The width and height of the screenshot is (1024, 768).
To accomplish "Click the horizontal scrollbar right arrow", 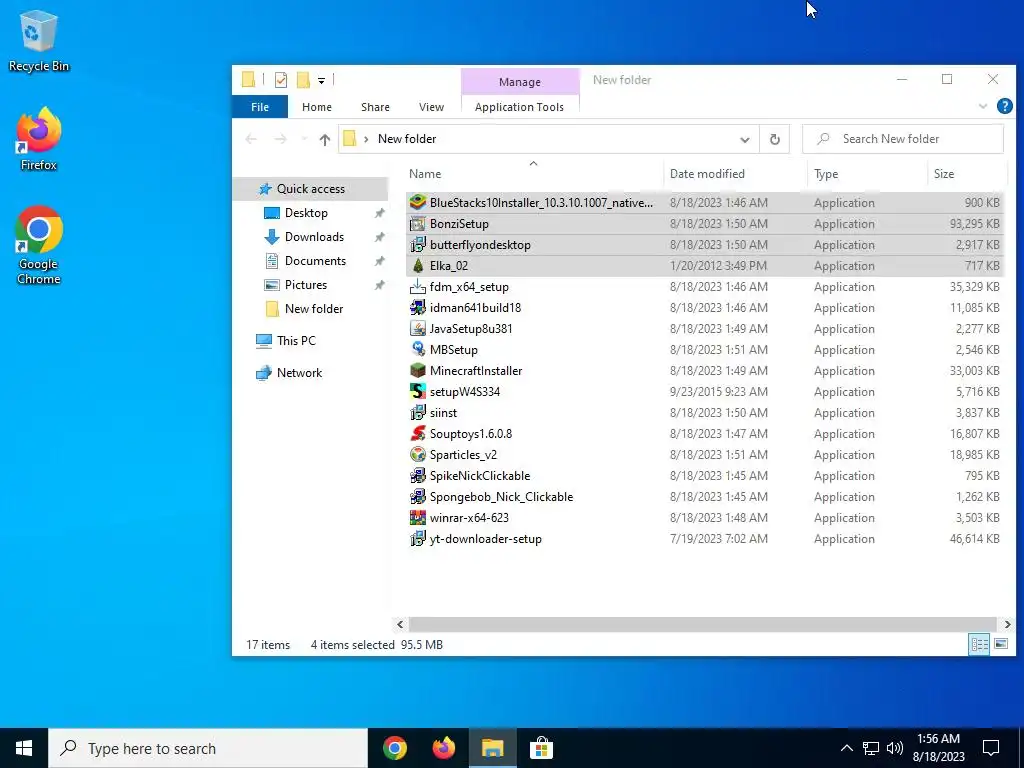I will [x=1007, y=624].
